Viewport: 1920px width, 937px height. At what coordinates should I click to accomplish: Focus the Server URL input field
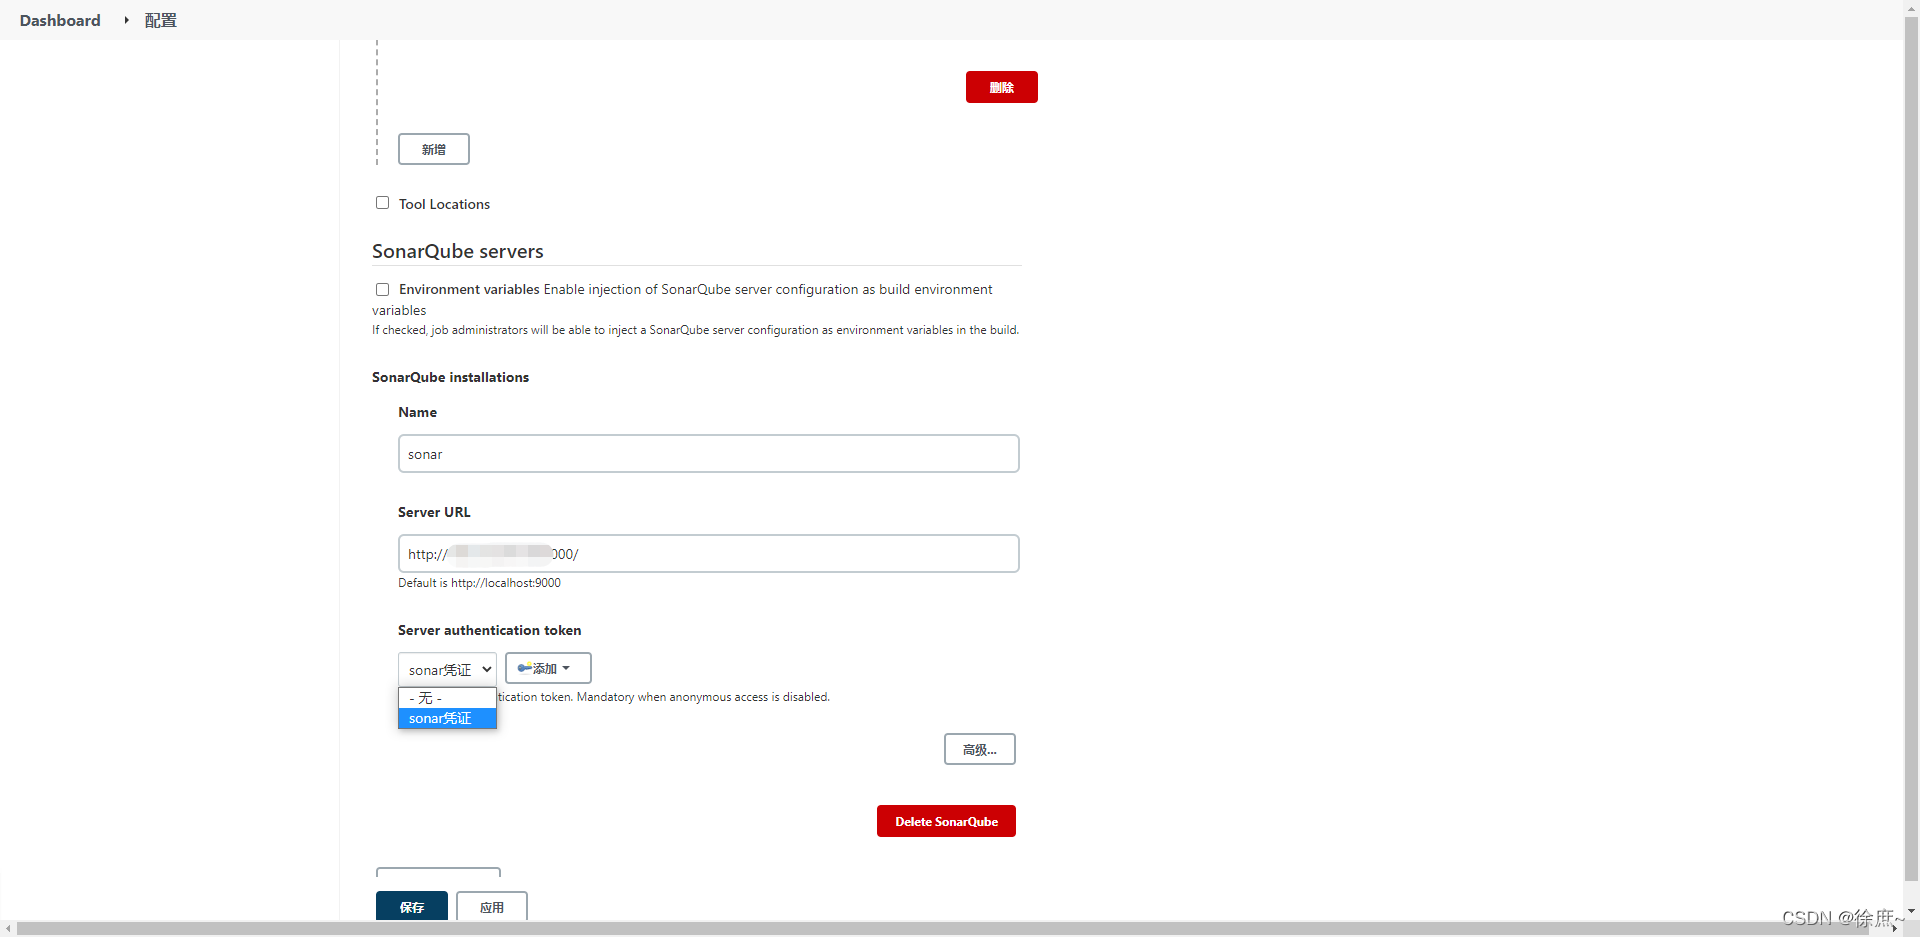tap(708, 554)
